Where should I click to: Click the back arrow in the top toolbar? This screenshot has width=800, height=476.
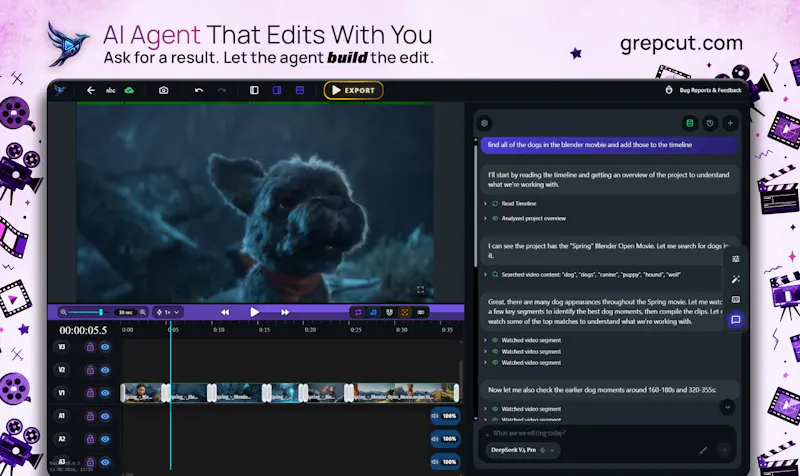click(90, 90)
